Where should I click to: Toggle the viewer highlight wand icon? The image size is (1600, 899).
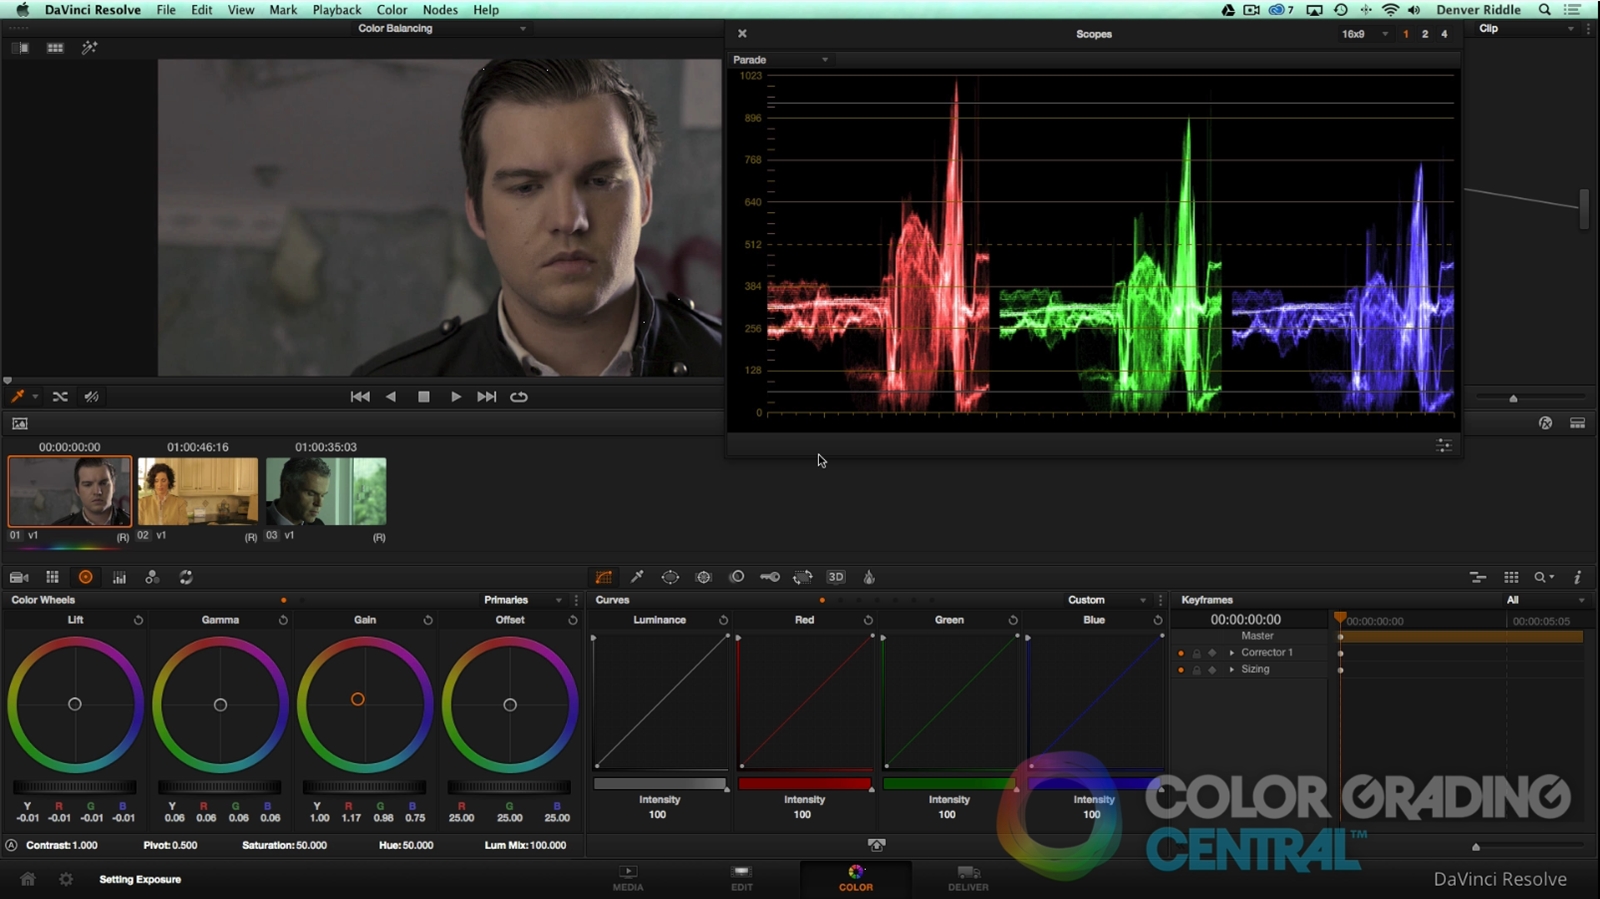(89, 48)
